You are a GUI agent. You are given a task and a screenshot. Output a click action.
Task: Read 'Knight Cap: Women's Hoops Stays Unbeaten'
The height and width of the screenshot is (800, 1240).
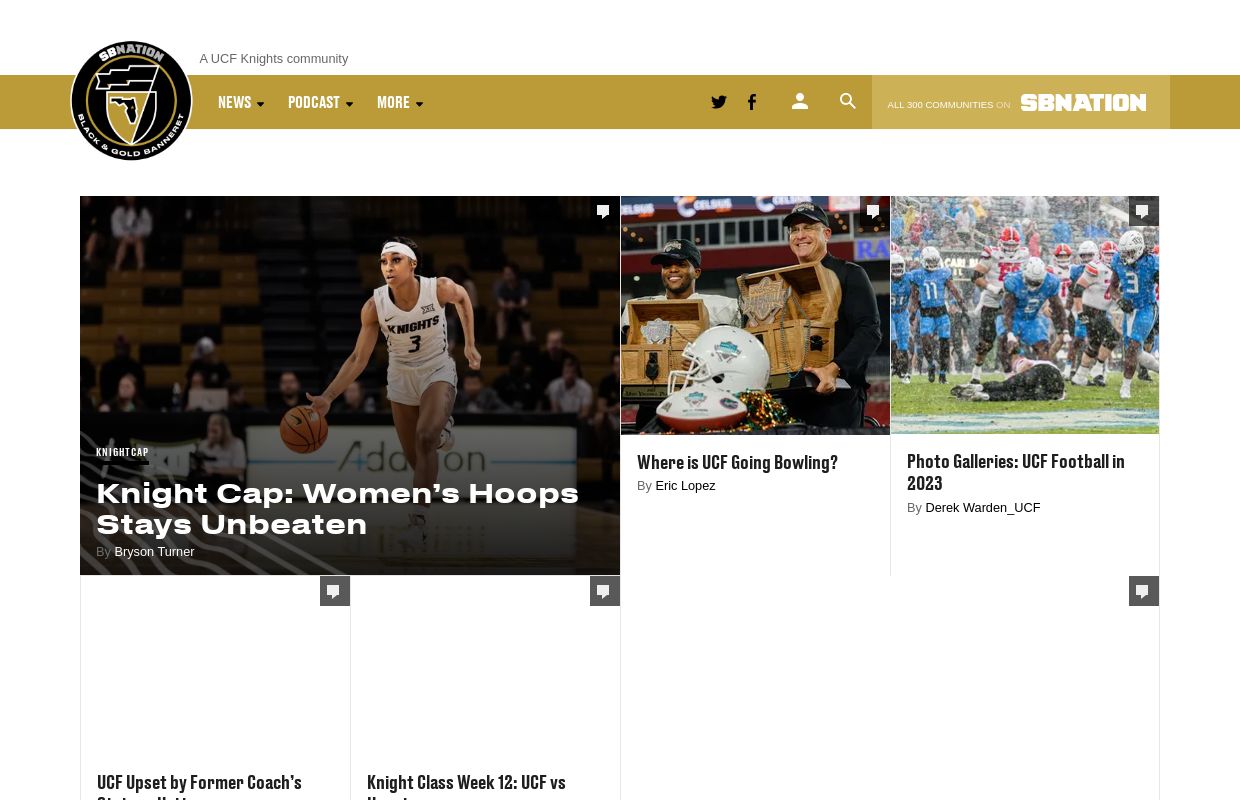point(337,509)
